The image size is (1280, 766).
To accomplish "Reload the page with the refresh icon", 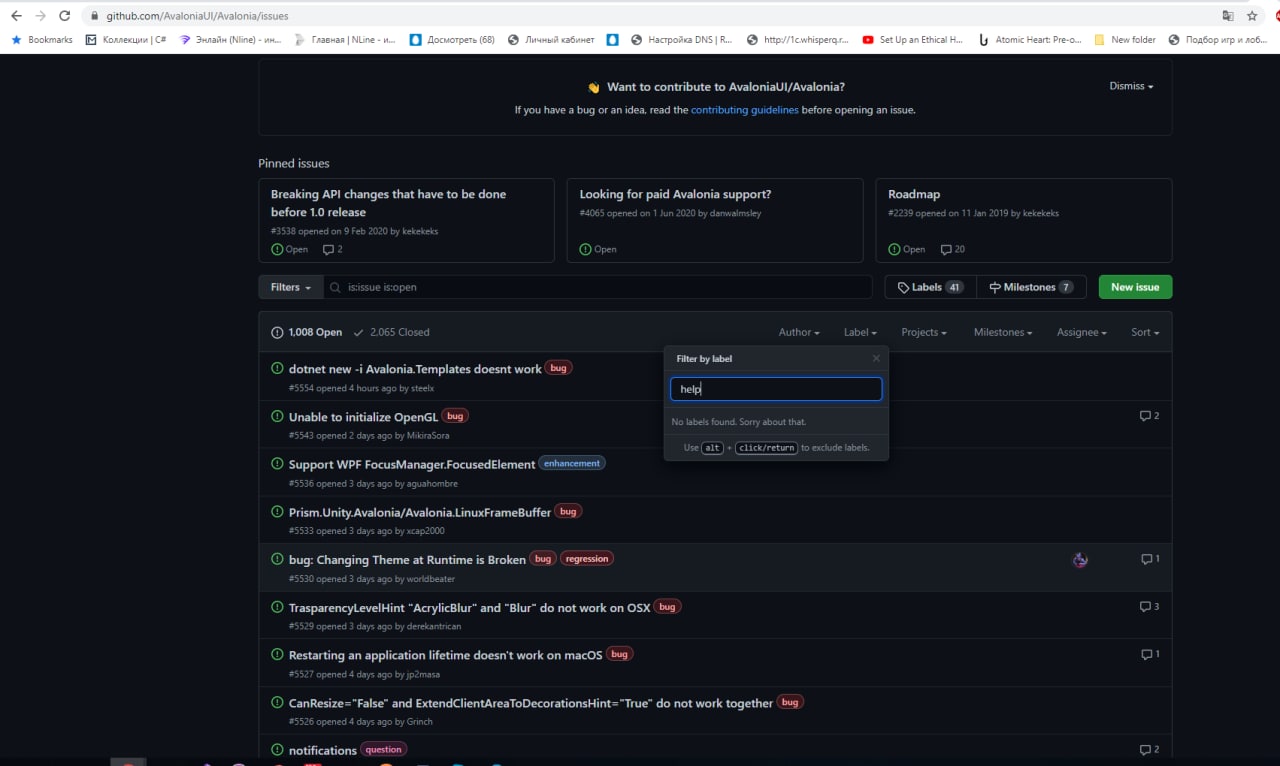I will 65,16.
